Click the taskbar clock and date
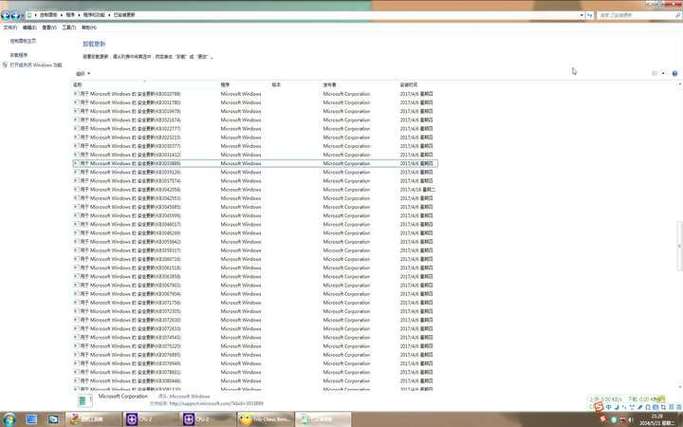Viewport: 683px width, 427px height. tap(659, 420)
